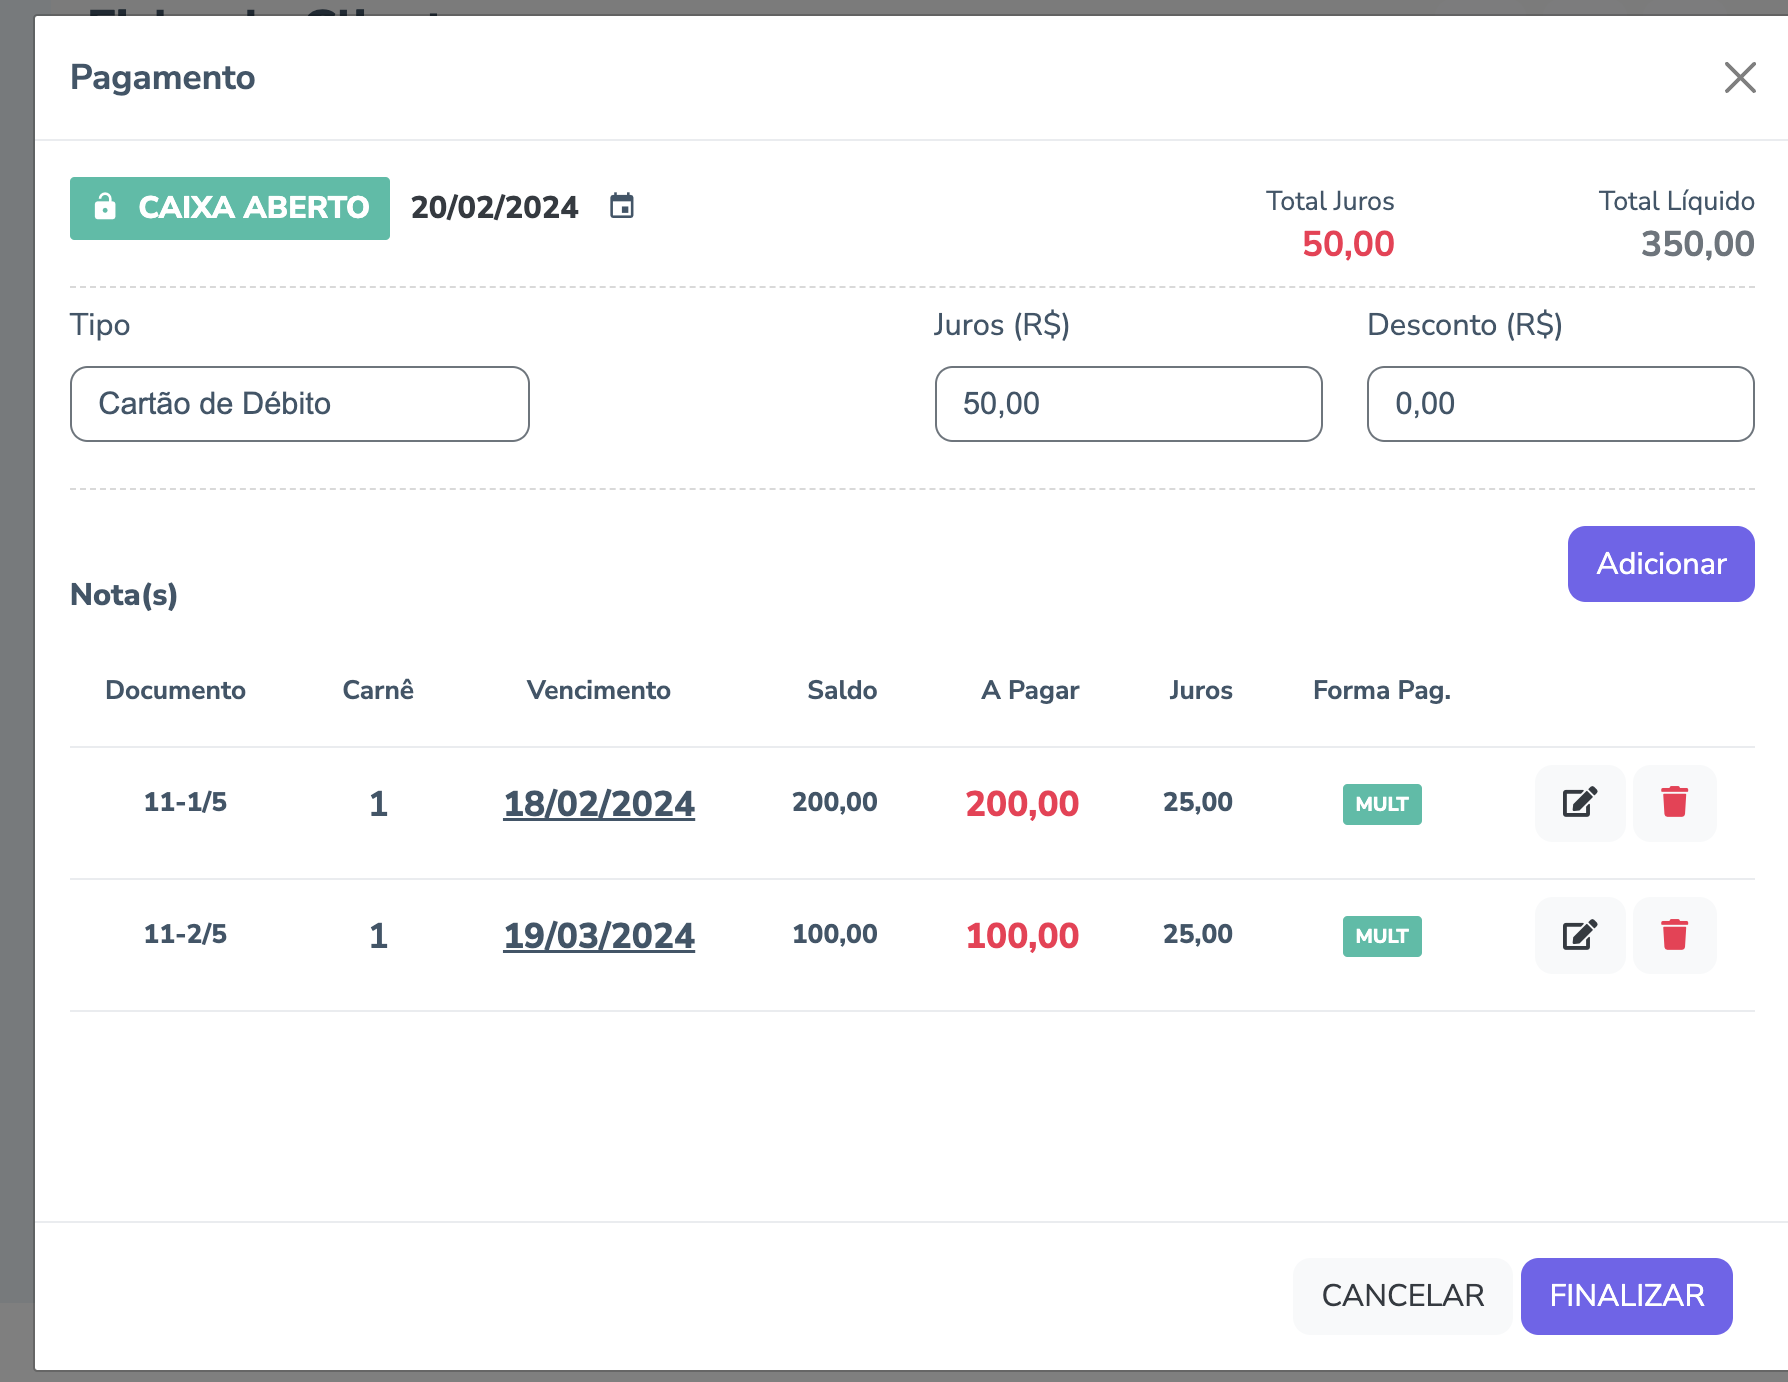Click the Juros (R$) input field
Image resolution: width=1788 pixels, height=1382 pixels.
coord(1128,404)
